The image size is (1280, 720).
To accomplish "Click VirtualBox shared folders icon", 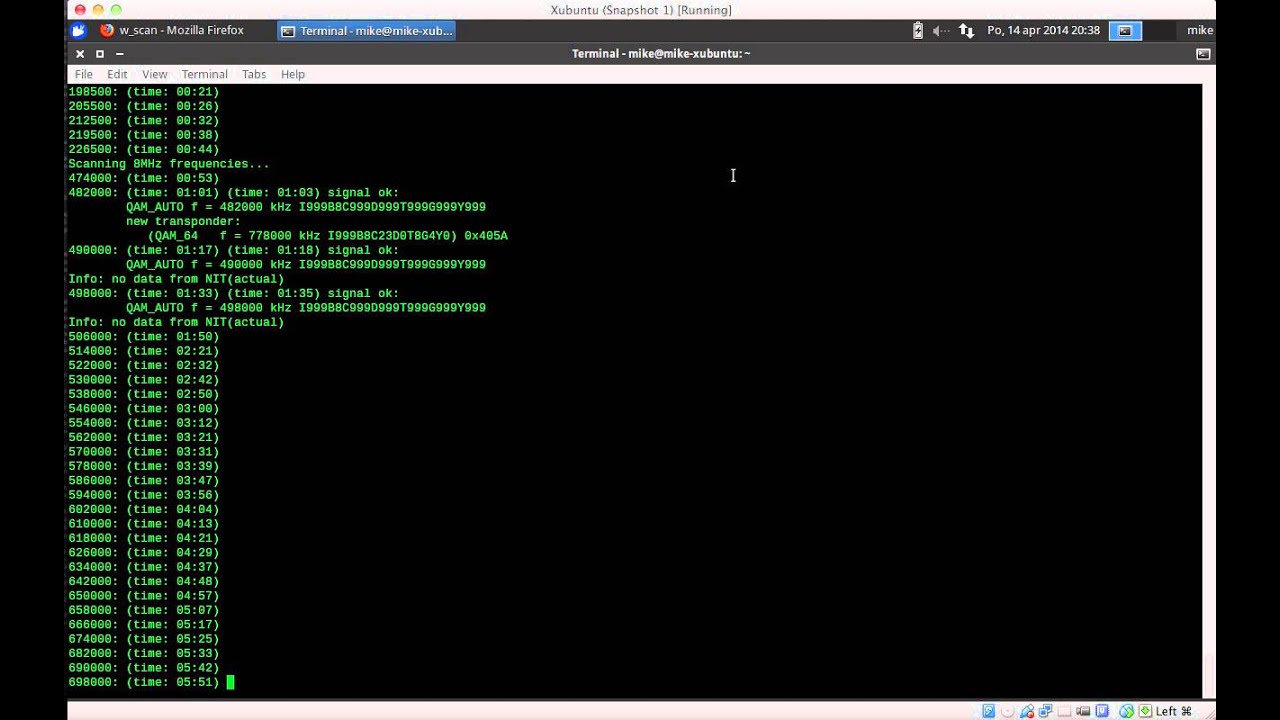I will (1064, 711).
